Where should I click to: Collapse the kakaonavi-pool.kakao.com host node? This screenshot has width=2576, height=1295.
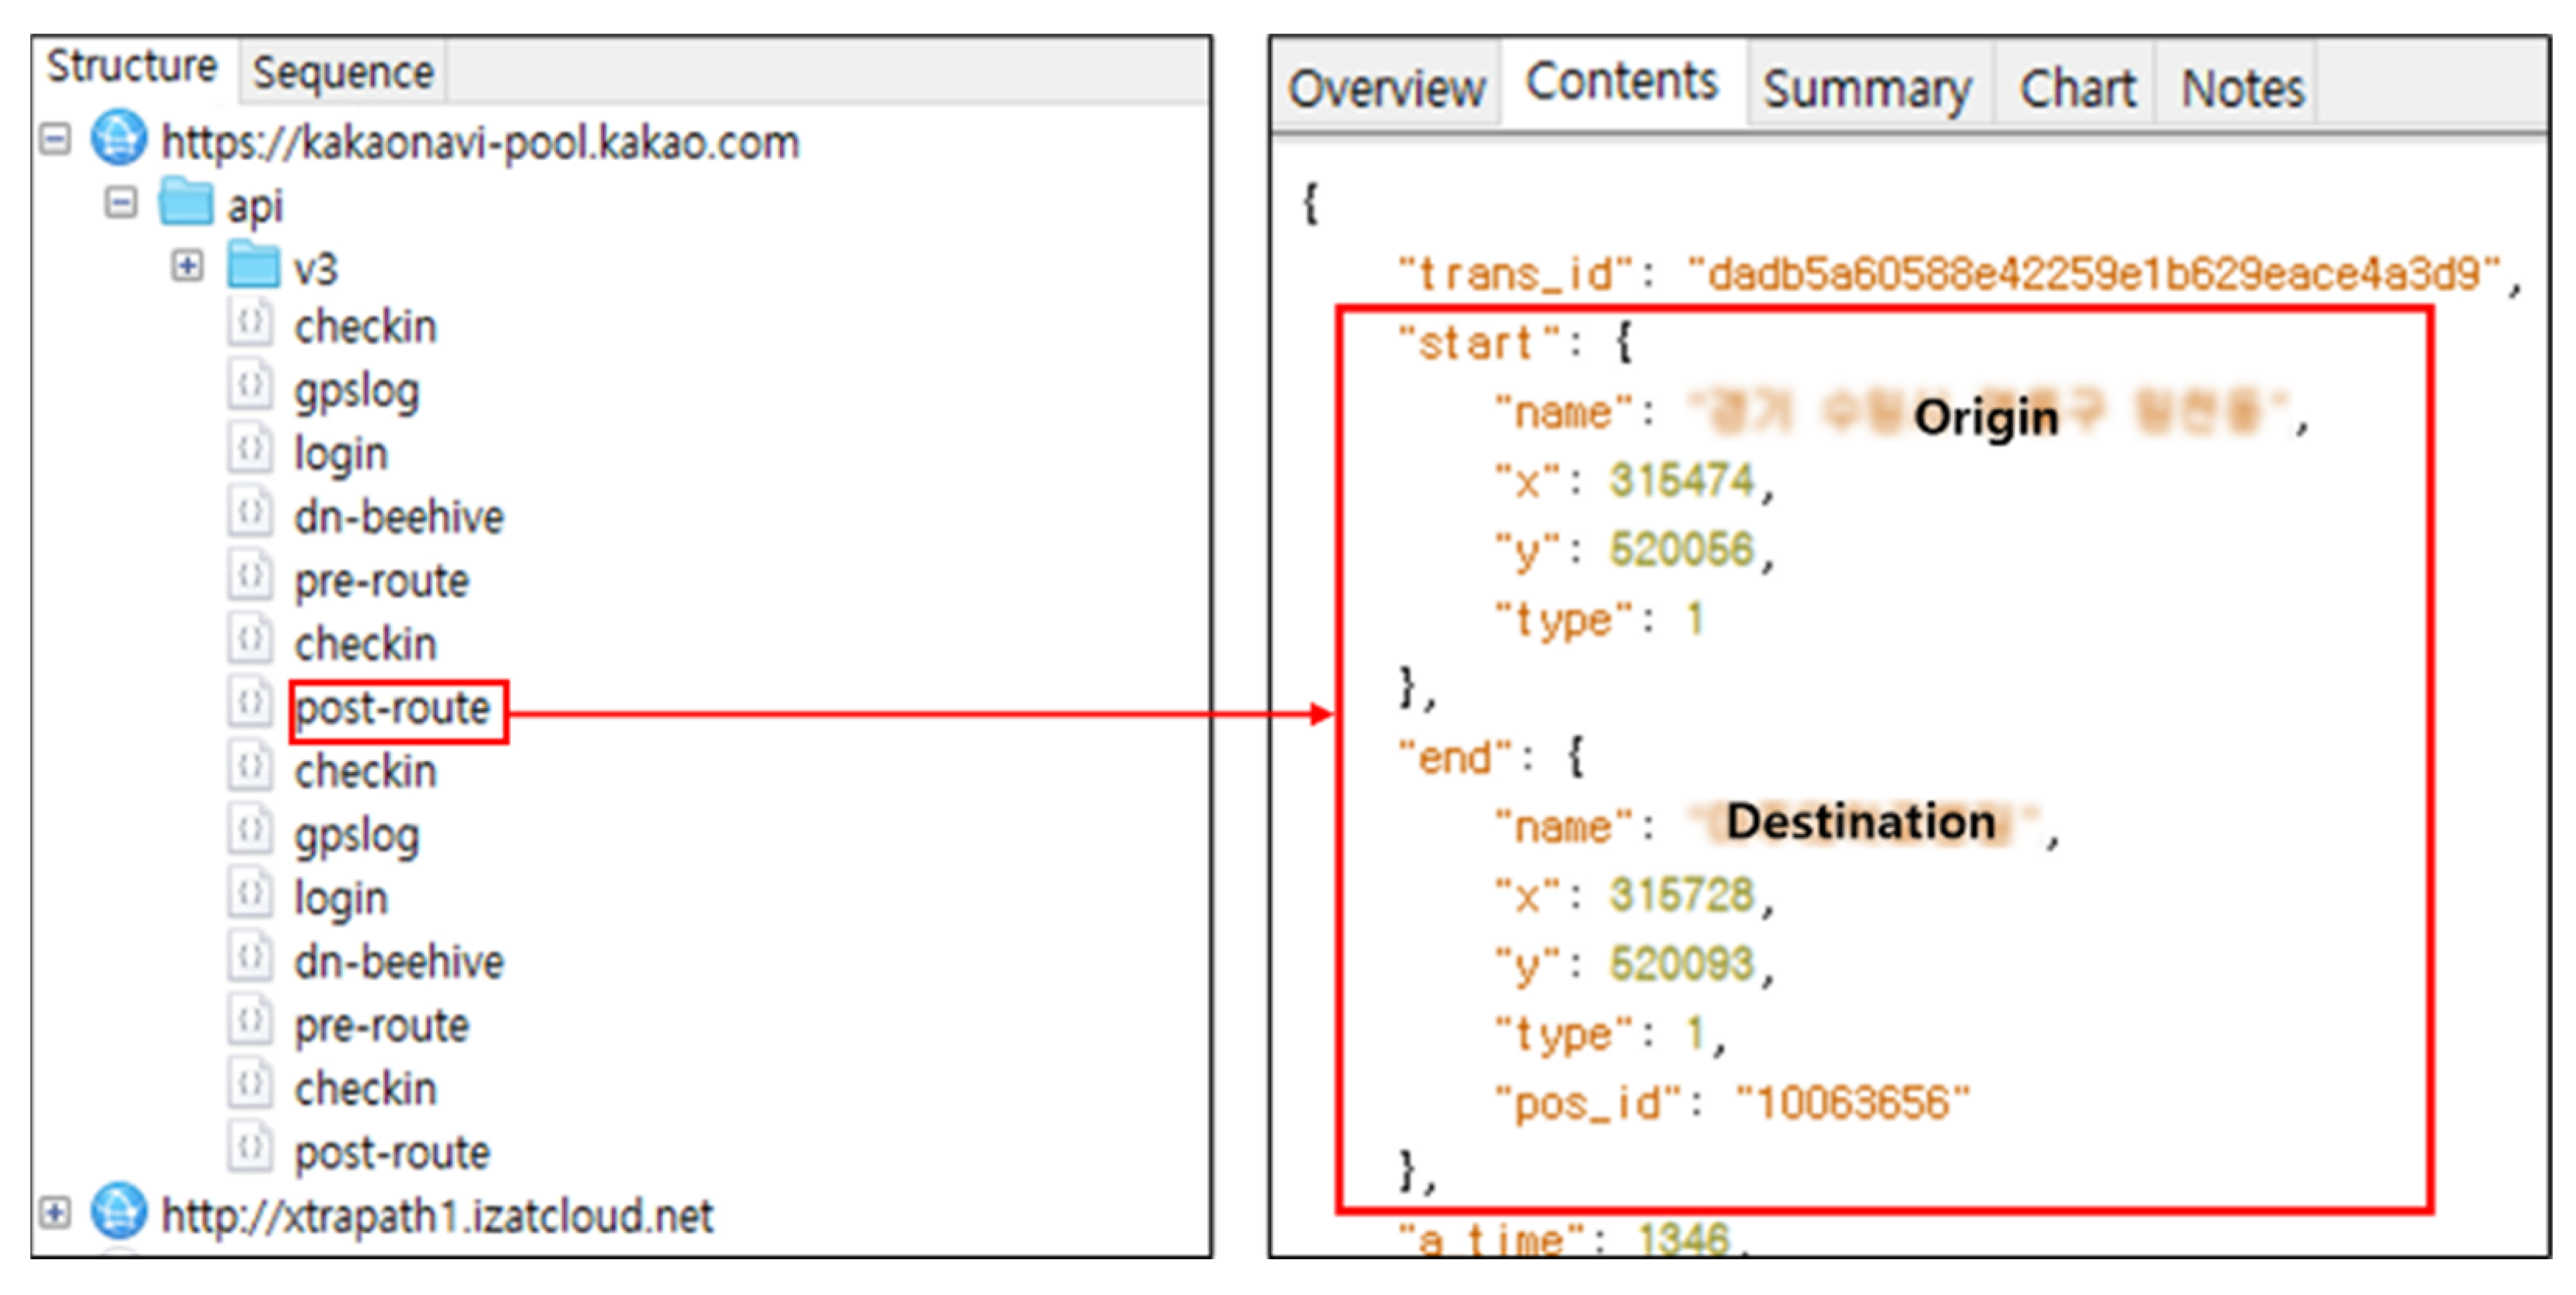(55, 139)
